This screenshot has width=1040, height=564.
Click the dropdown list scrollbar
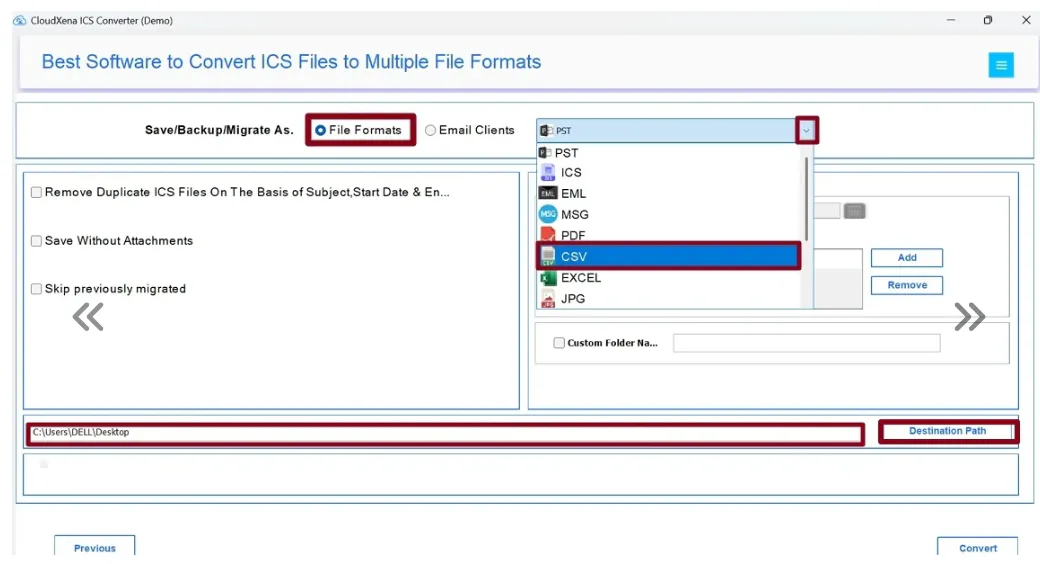pyautogui.click(x=807, y=199)
